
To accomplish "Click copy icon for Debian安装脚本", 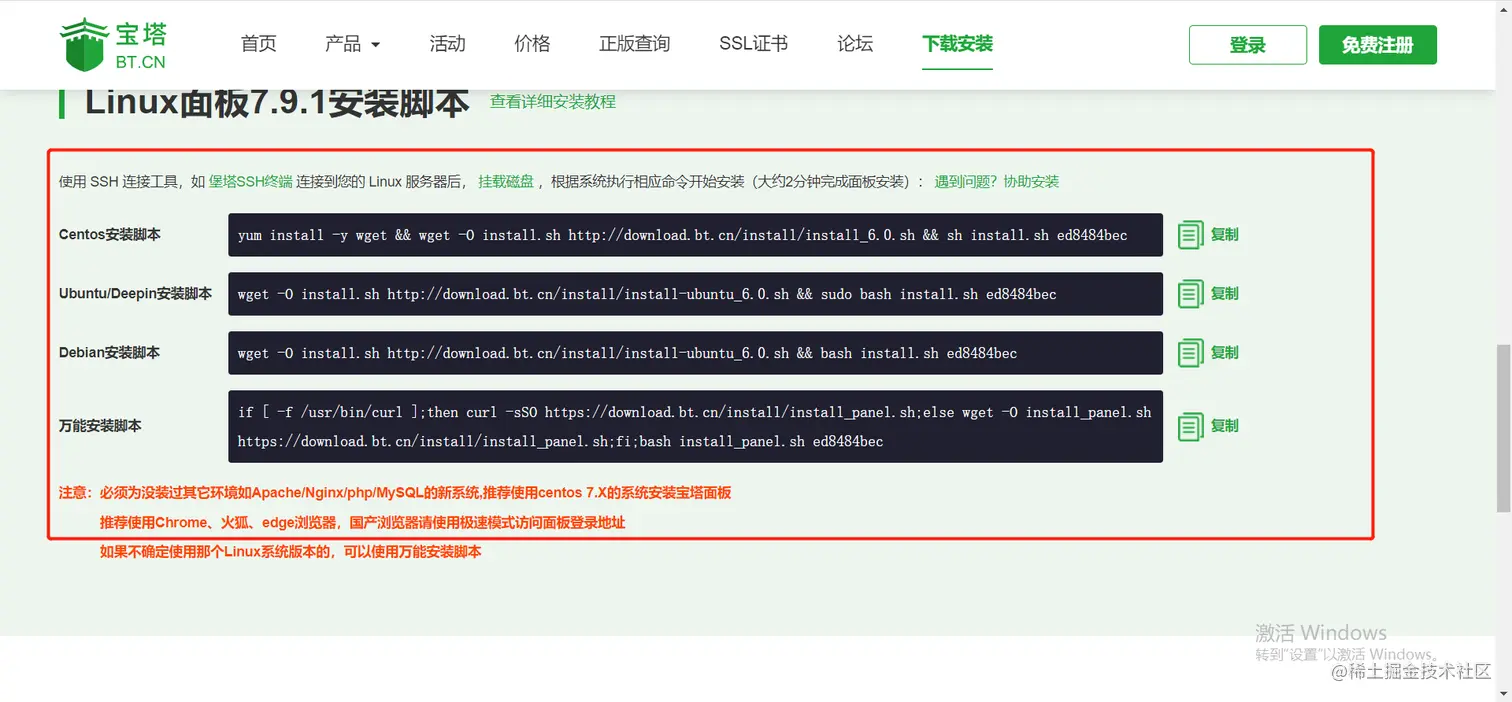I will (x=1190, y=353).
